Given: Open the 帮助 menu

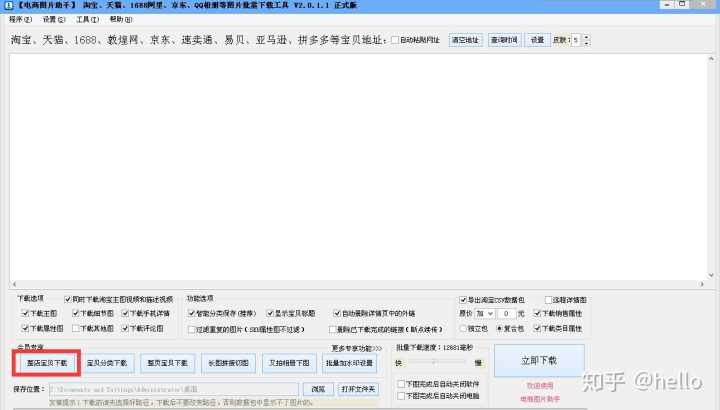Looking at the screenshot, I should point(119,20).
